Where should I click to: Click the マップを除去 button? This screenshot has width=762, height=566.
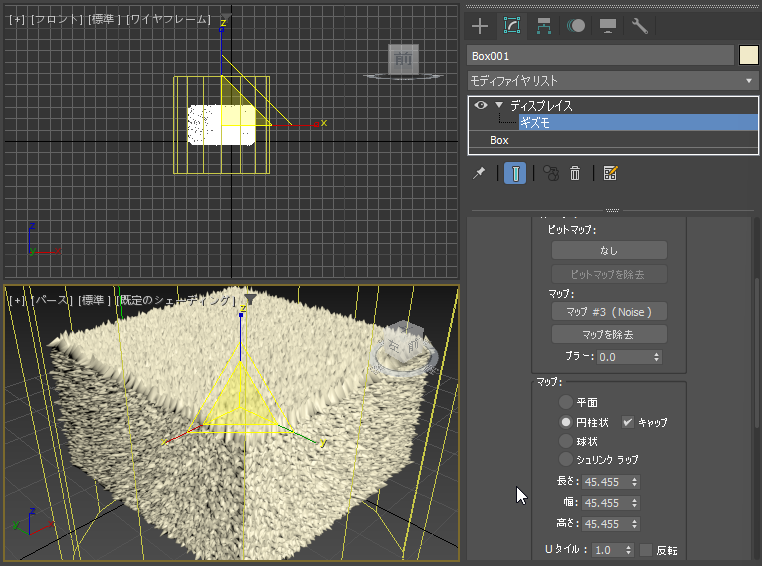pyautogui.click(x=609, y=334)
